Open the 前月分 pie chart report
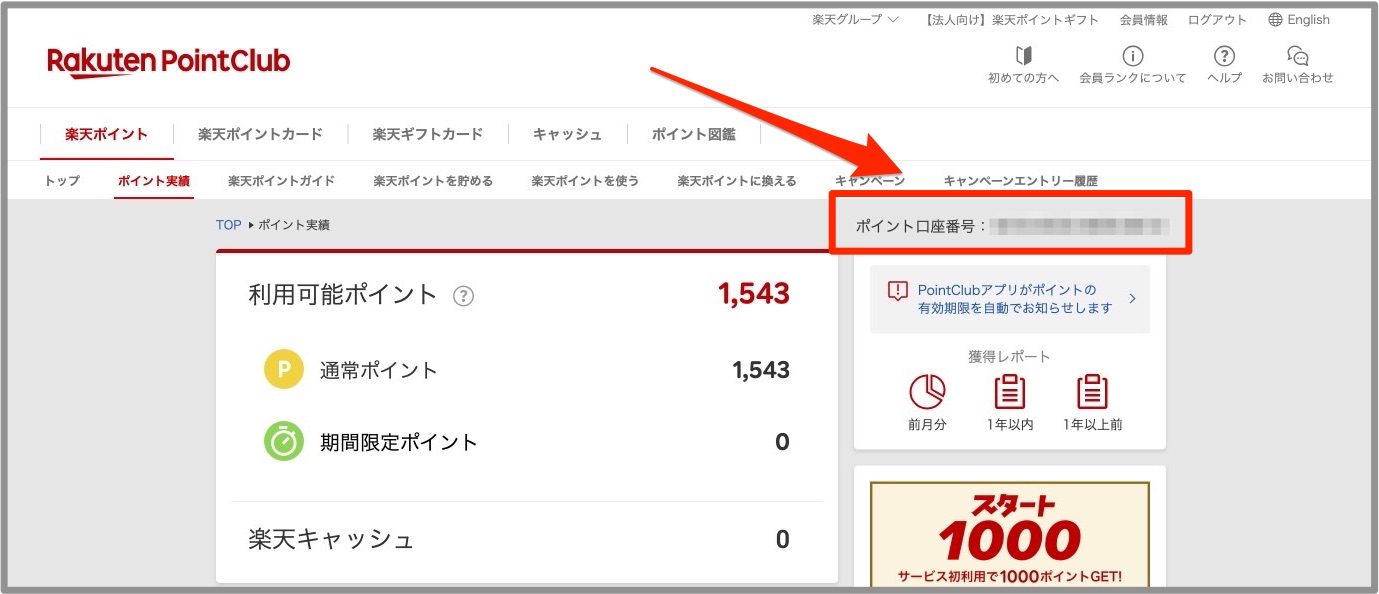The width and height of the screenshot is (1379, 594). [927, 392]
